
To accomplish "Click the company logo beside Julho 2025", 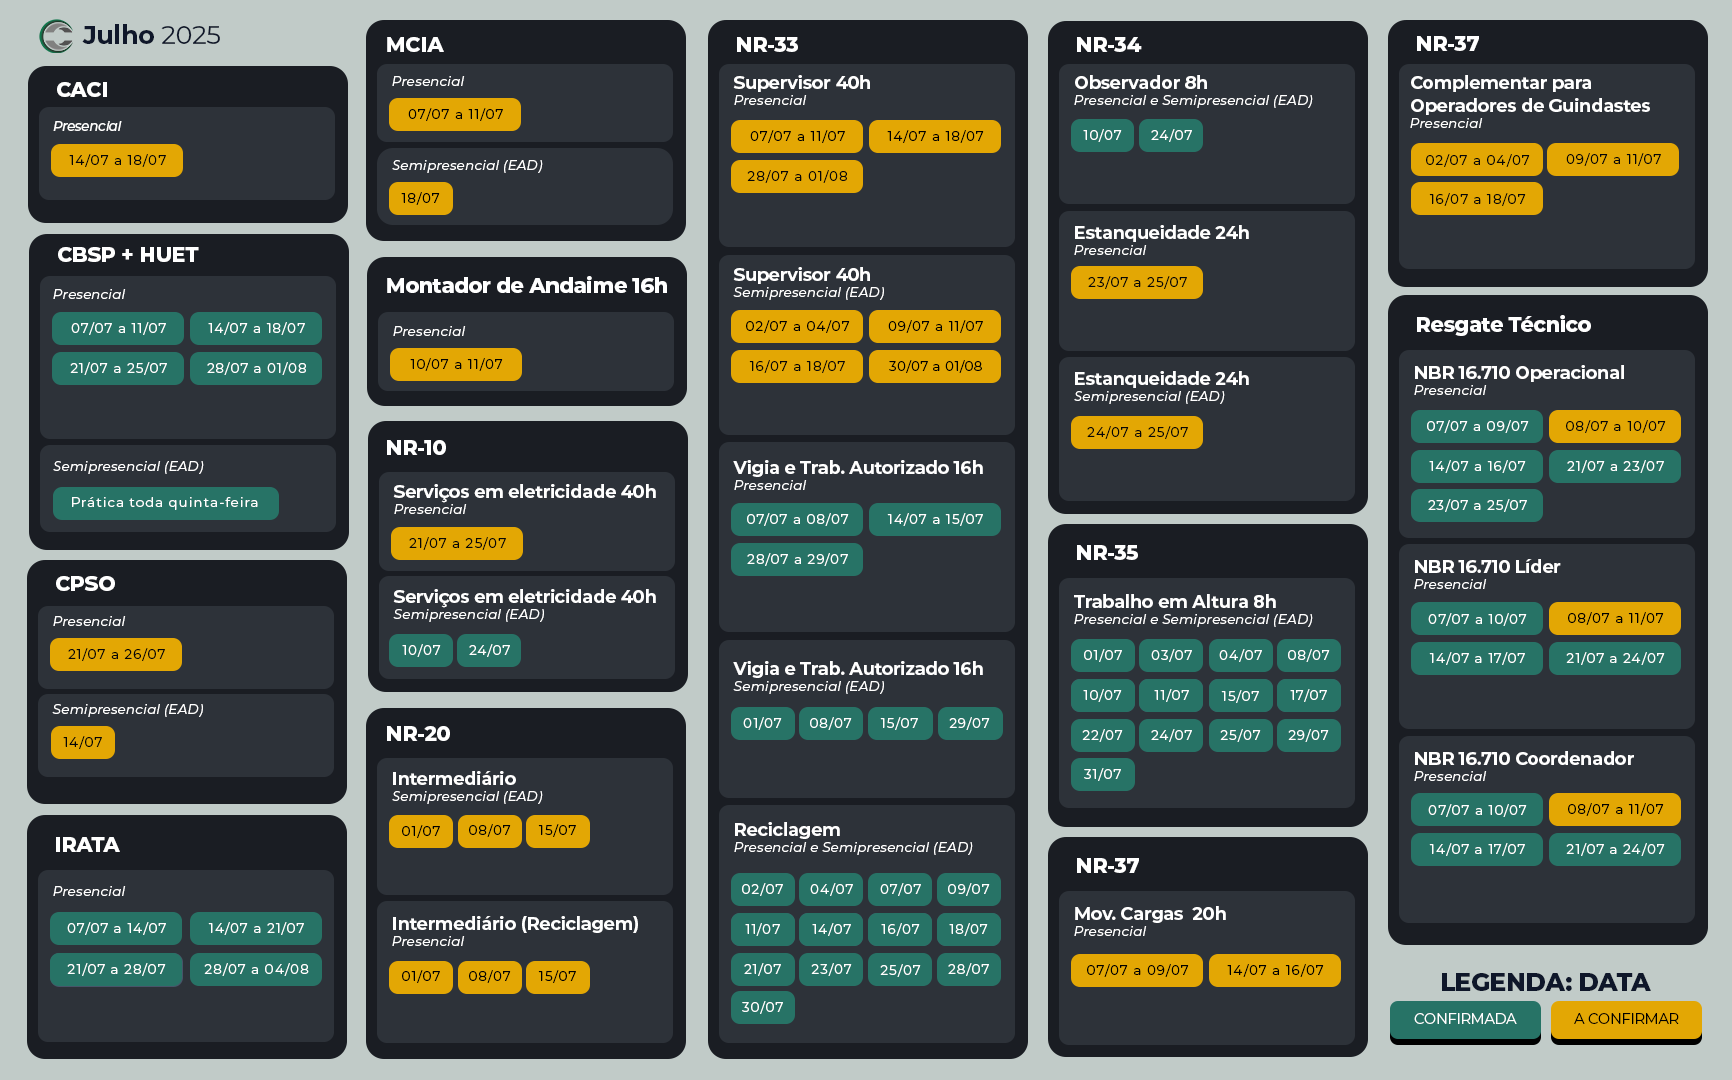I will tap(56, 36).
